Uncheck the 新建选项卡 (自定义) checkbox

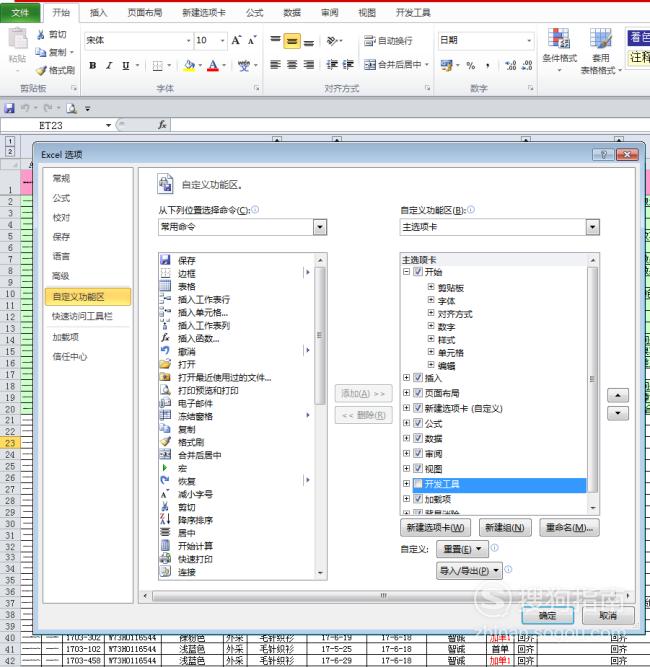coord(418,408)
